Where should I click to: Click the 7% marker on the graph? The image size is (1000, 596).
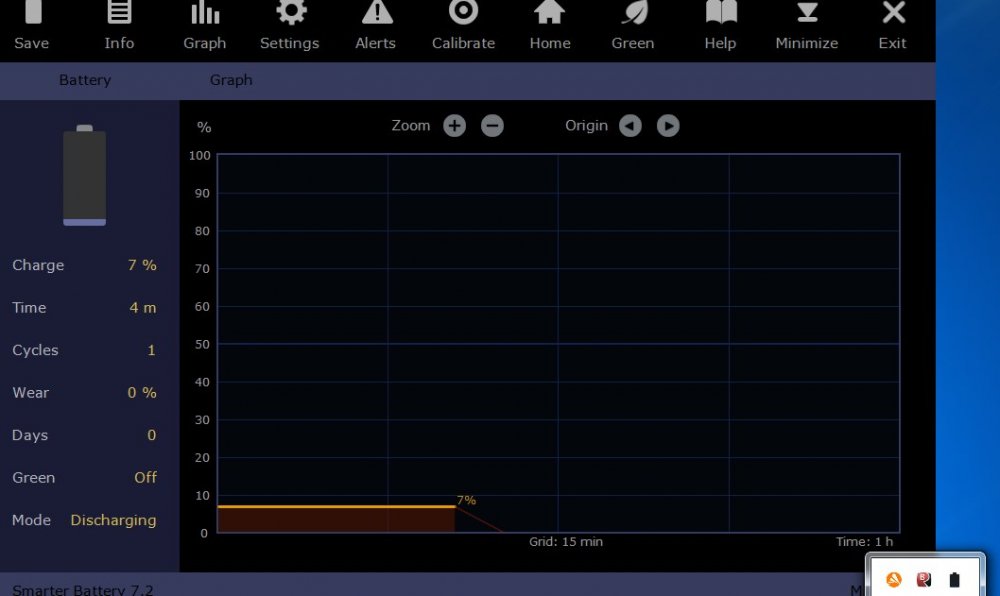click(x=466, y=500)
